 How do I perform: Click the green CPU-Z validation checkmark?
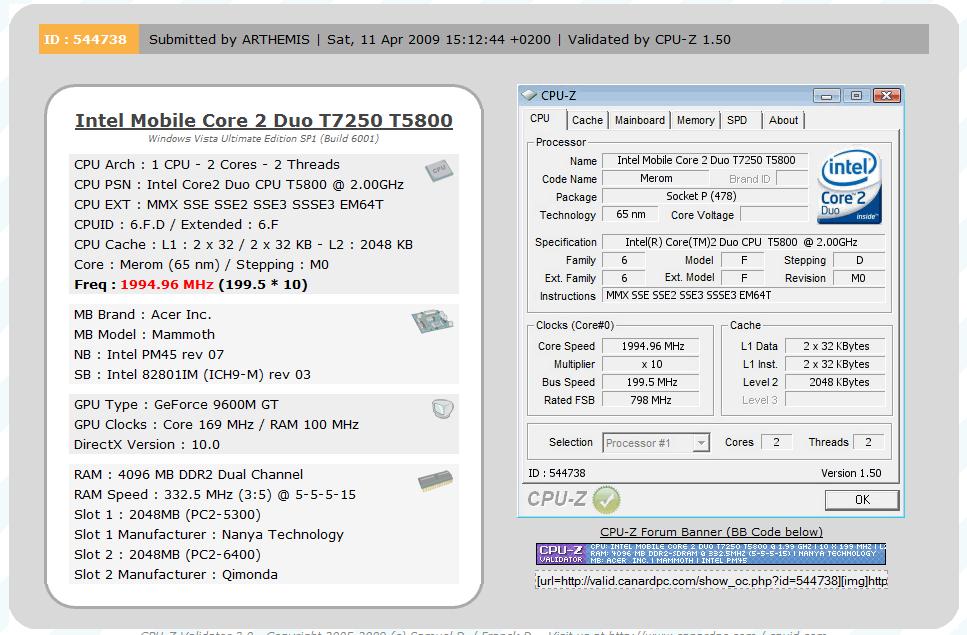(606, 499)
